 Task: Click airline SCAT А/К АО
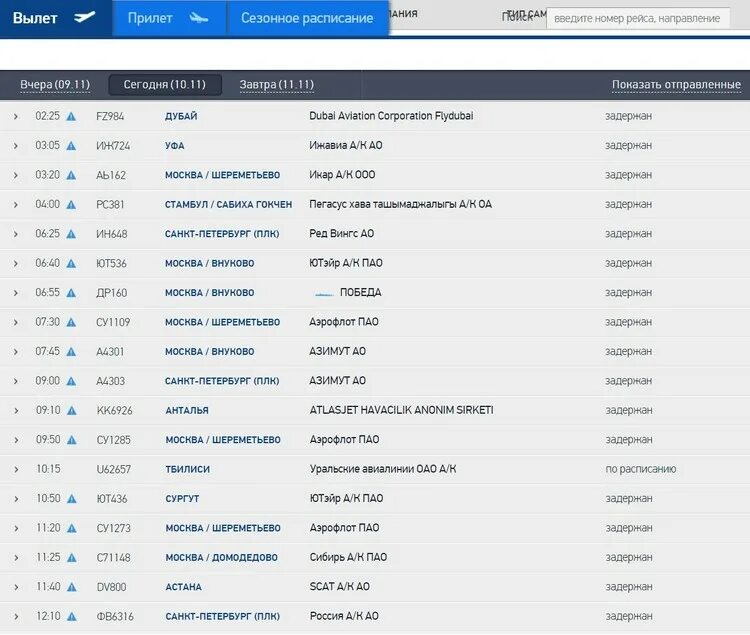pos(340,587)
